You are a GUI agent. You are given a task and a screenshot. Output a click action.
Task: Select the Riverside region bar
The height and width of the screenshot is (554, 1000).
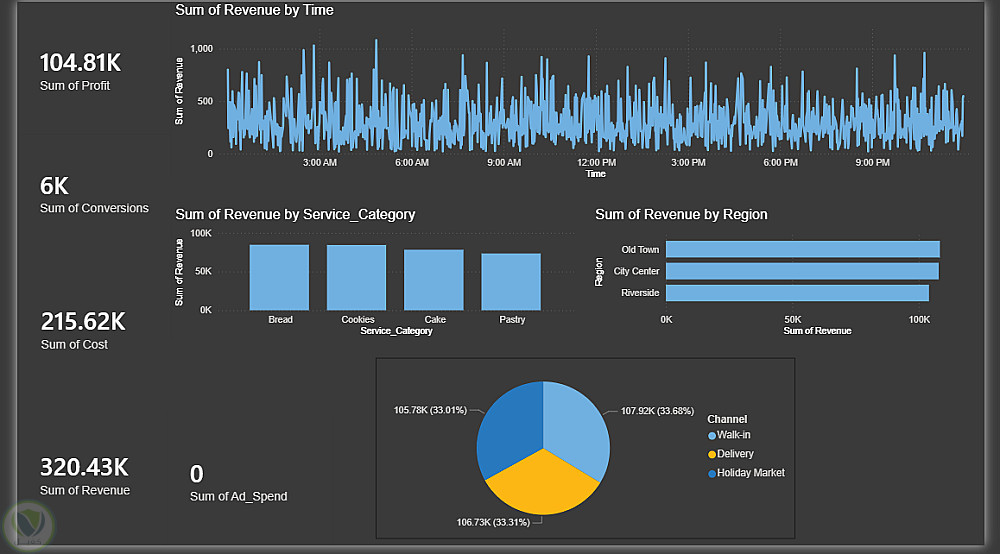point(797,293)
